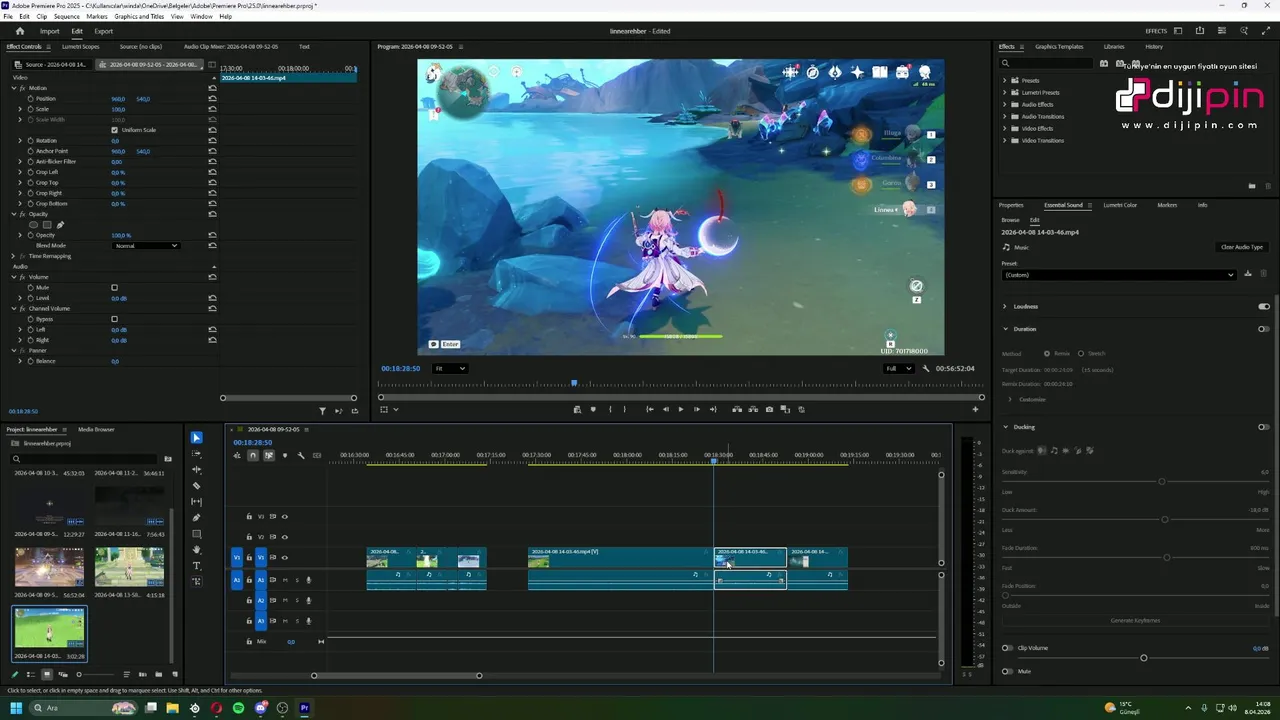This screenshot has height=720, width=1280.
Task: Open the Preset (Custom) dropdown
Action: (1119, 275)
